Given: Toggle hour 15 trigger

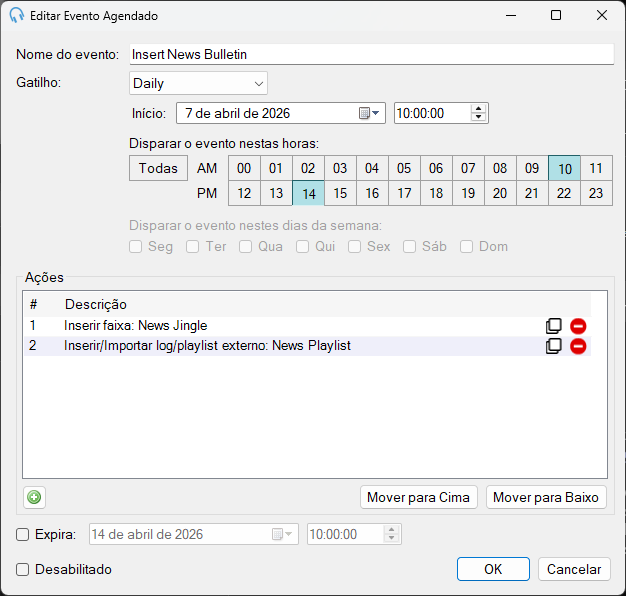Looking at the screenshot, I should 340,193.
